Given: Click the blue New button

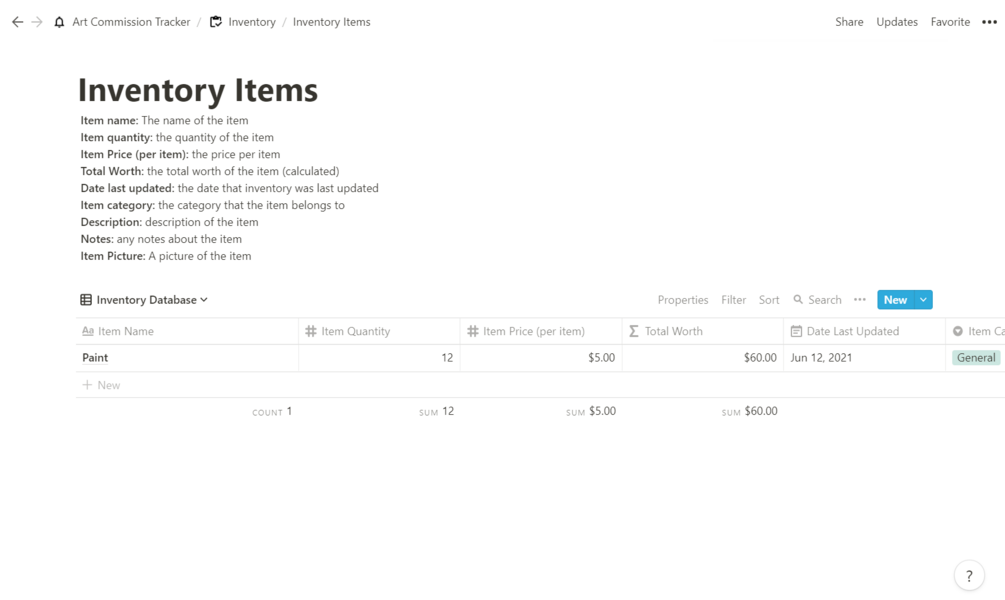Looking at the screenshot, I should pos(895,300).
